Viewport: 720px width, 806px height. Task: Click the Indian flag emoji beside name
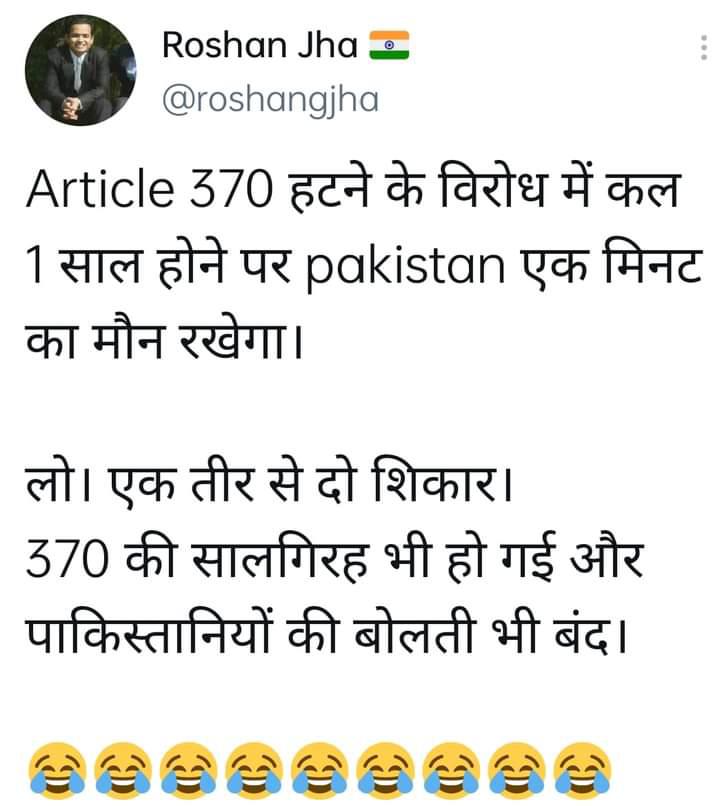pos(390,45)
